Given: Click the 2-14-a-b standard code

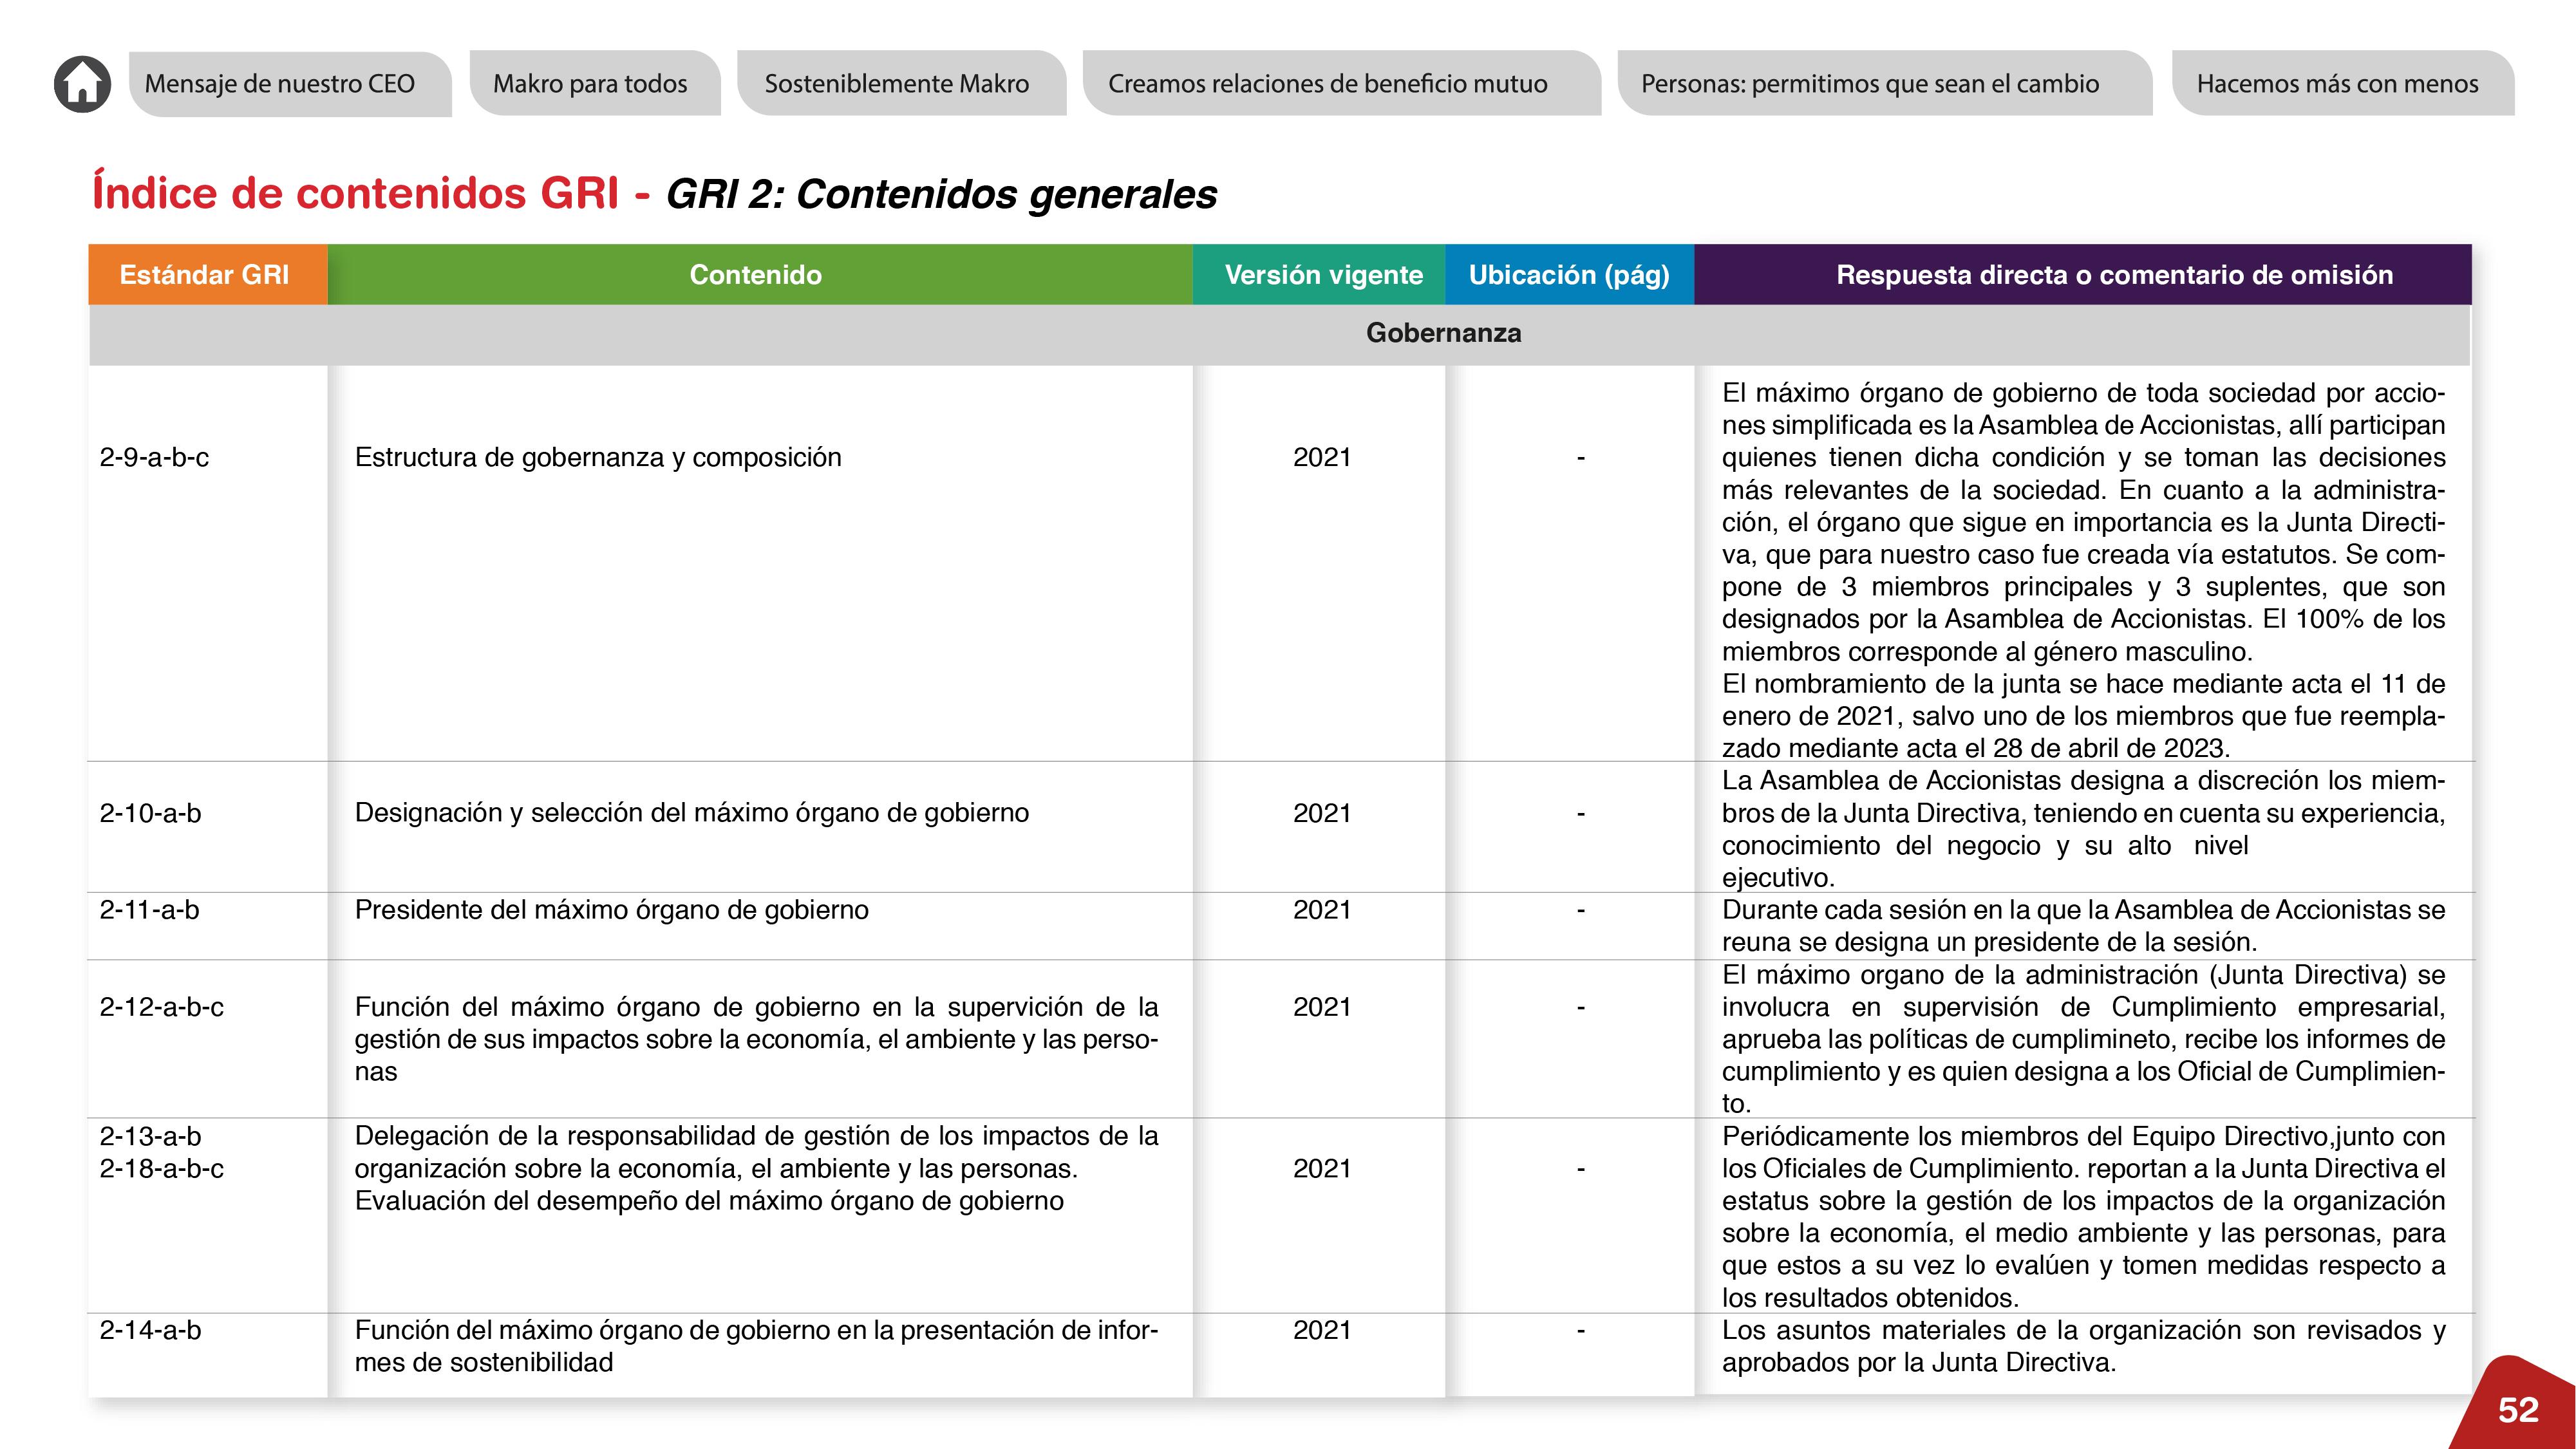Looking at the screenshot, I should pos(150,1331).
